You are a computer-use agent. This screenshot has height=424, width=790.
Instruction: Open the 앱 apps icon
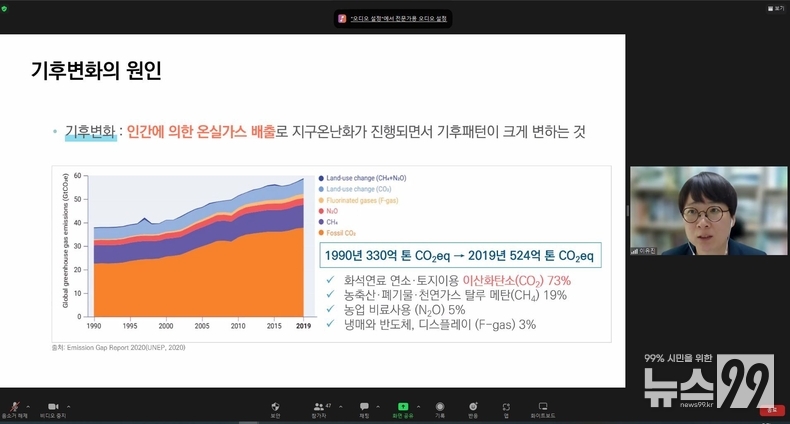pyautogui.click(x=506, y=406)
